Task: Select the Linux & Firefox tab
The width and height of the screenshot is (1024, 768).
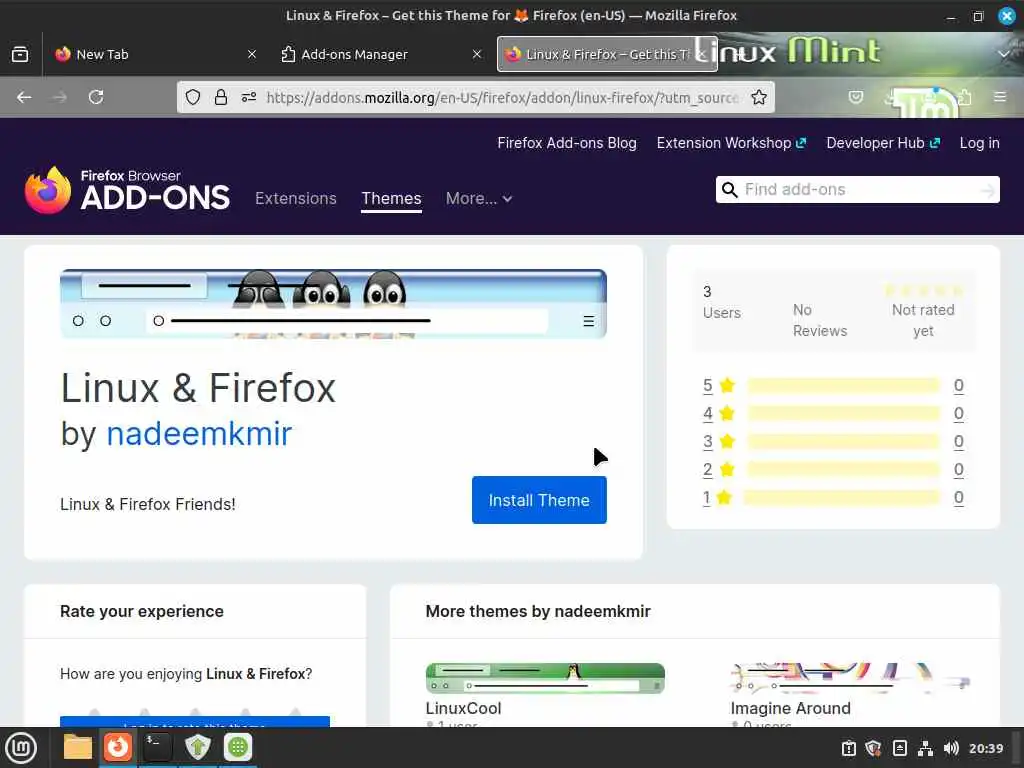Action: [x=607, y=54]
